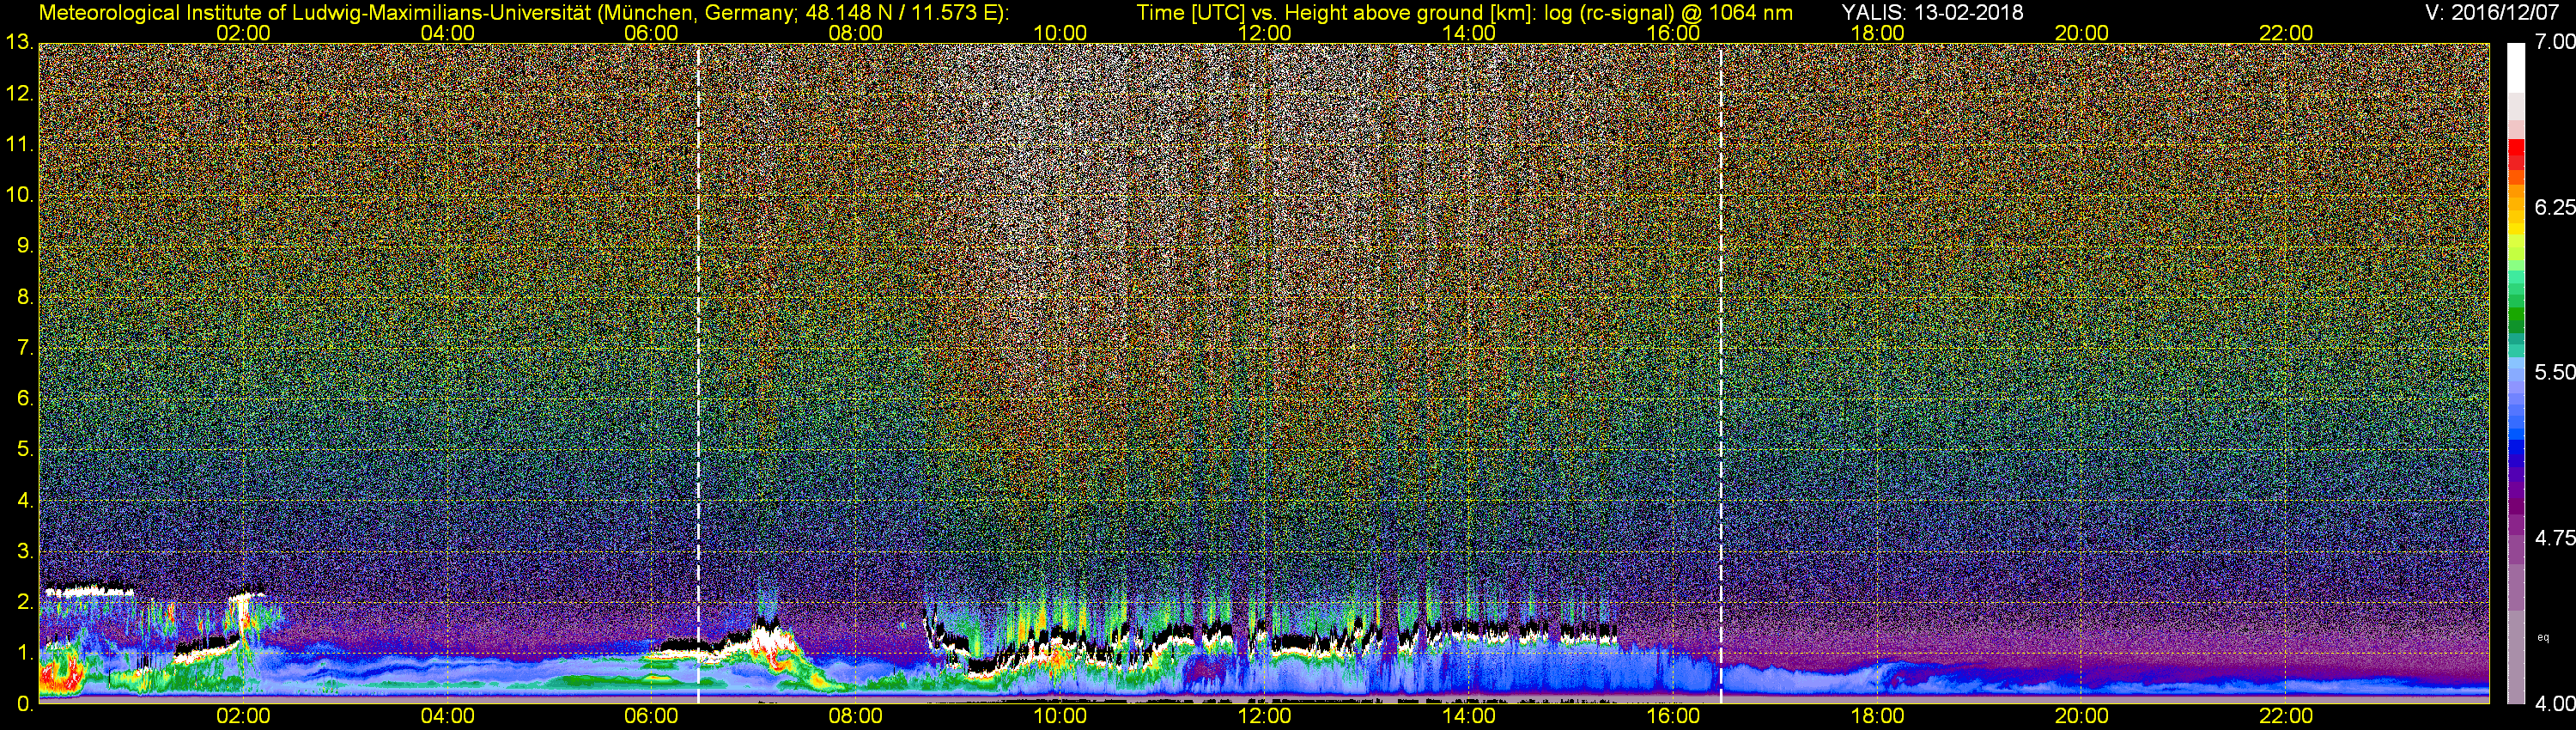
Task: Click the 7.00 value on the color scale
Action: (x=2554, y=42)
